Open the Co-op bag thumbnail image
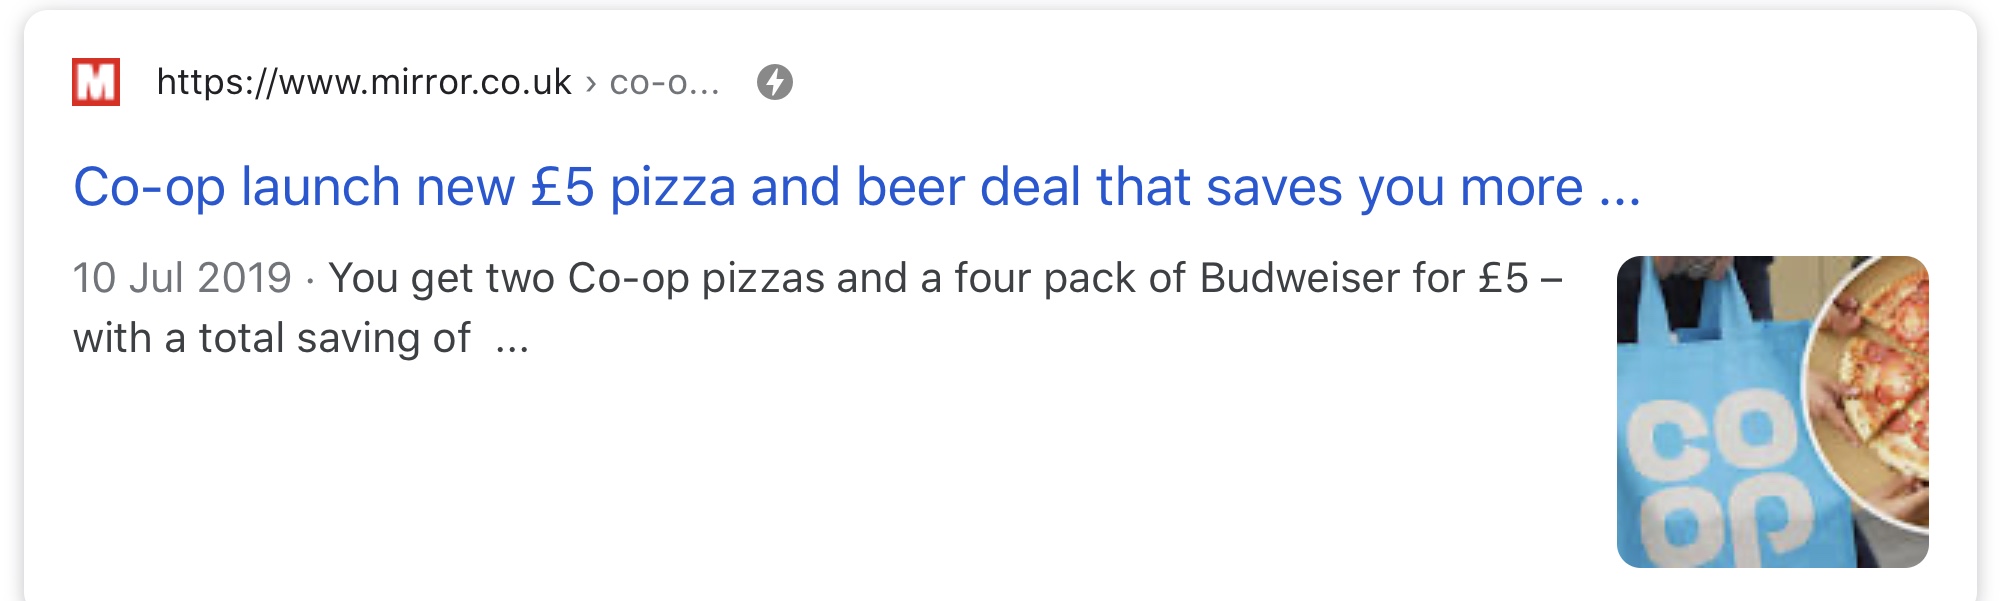This screenshot has height=601, width=2000. click(x=1772, y=411)
